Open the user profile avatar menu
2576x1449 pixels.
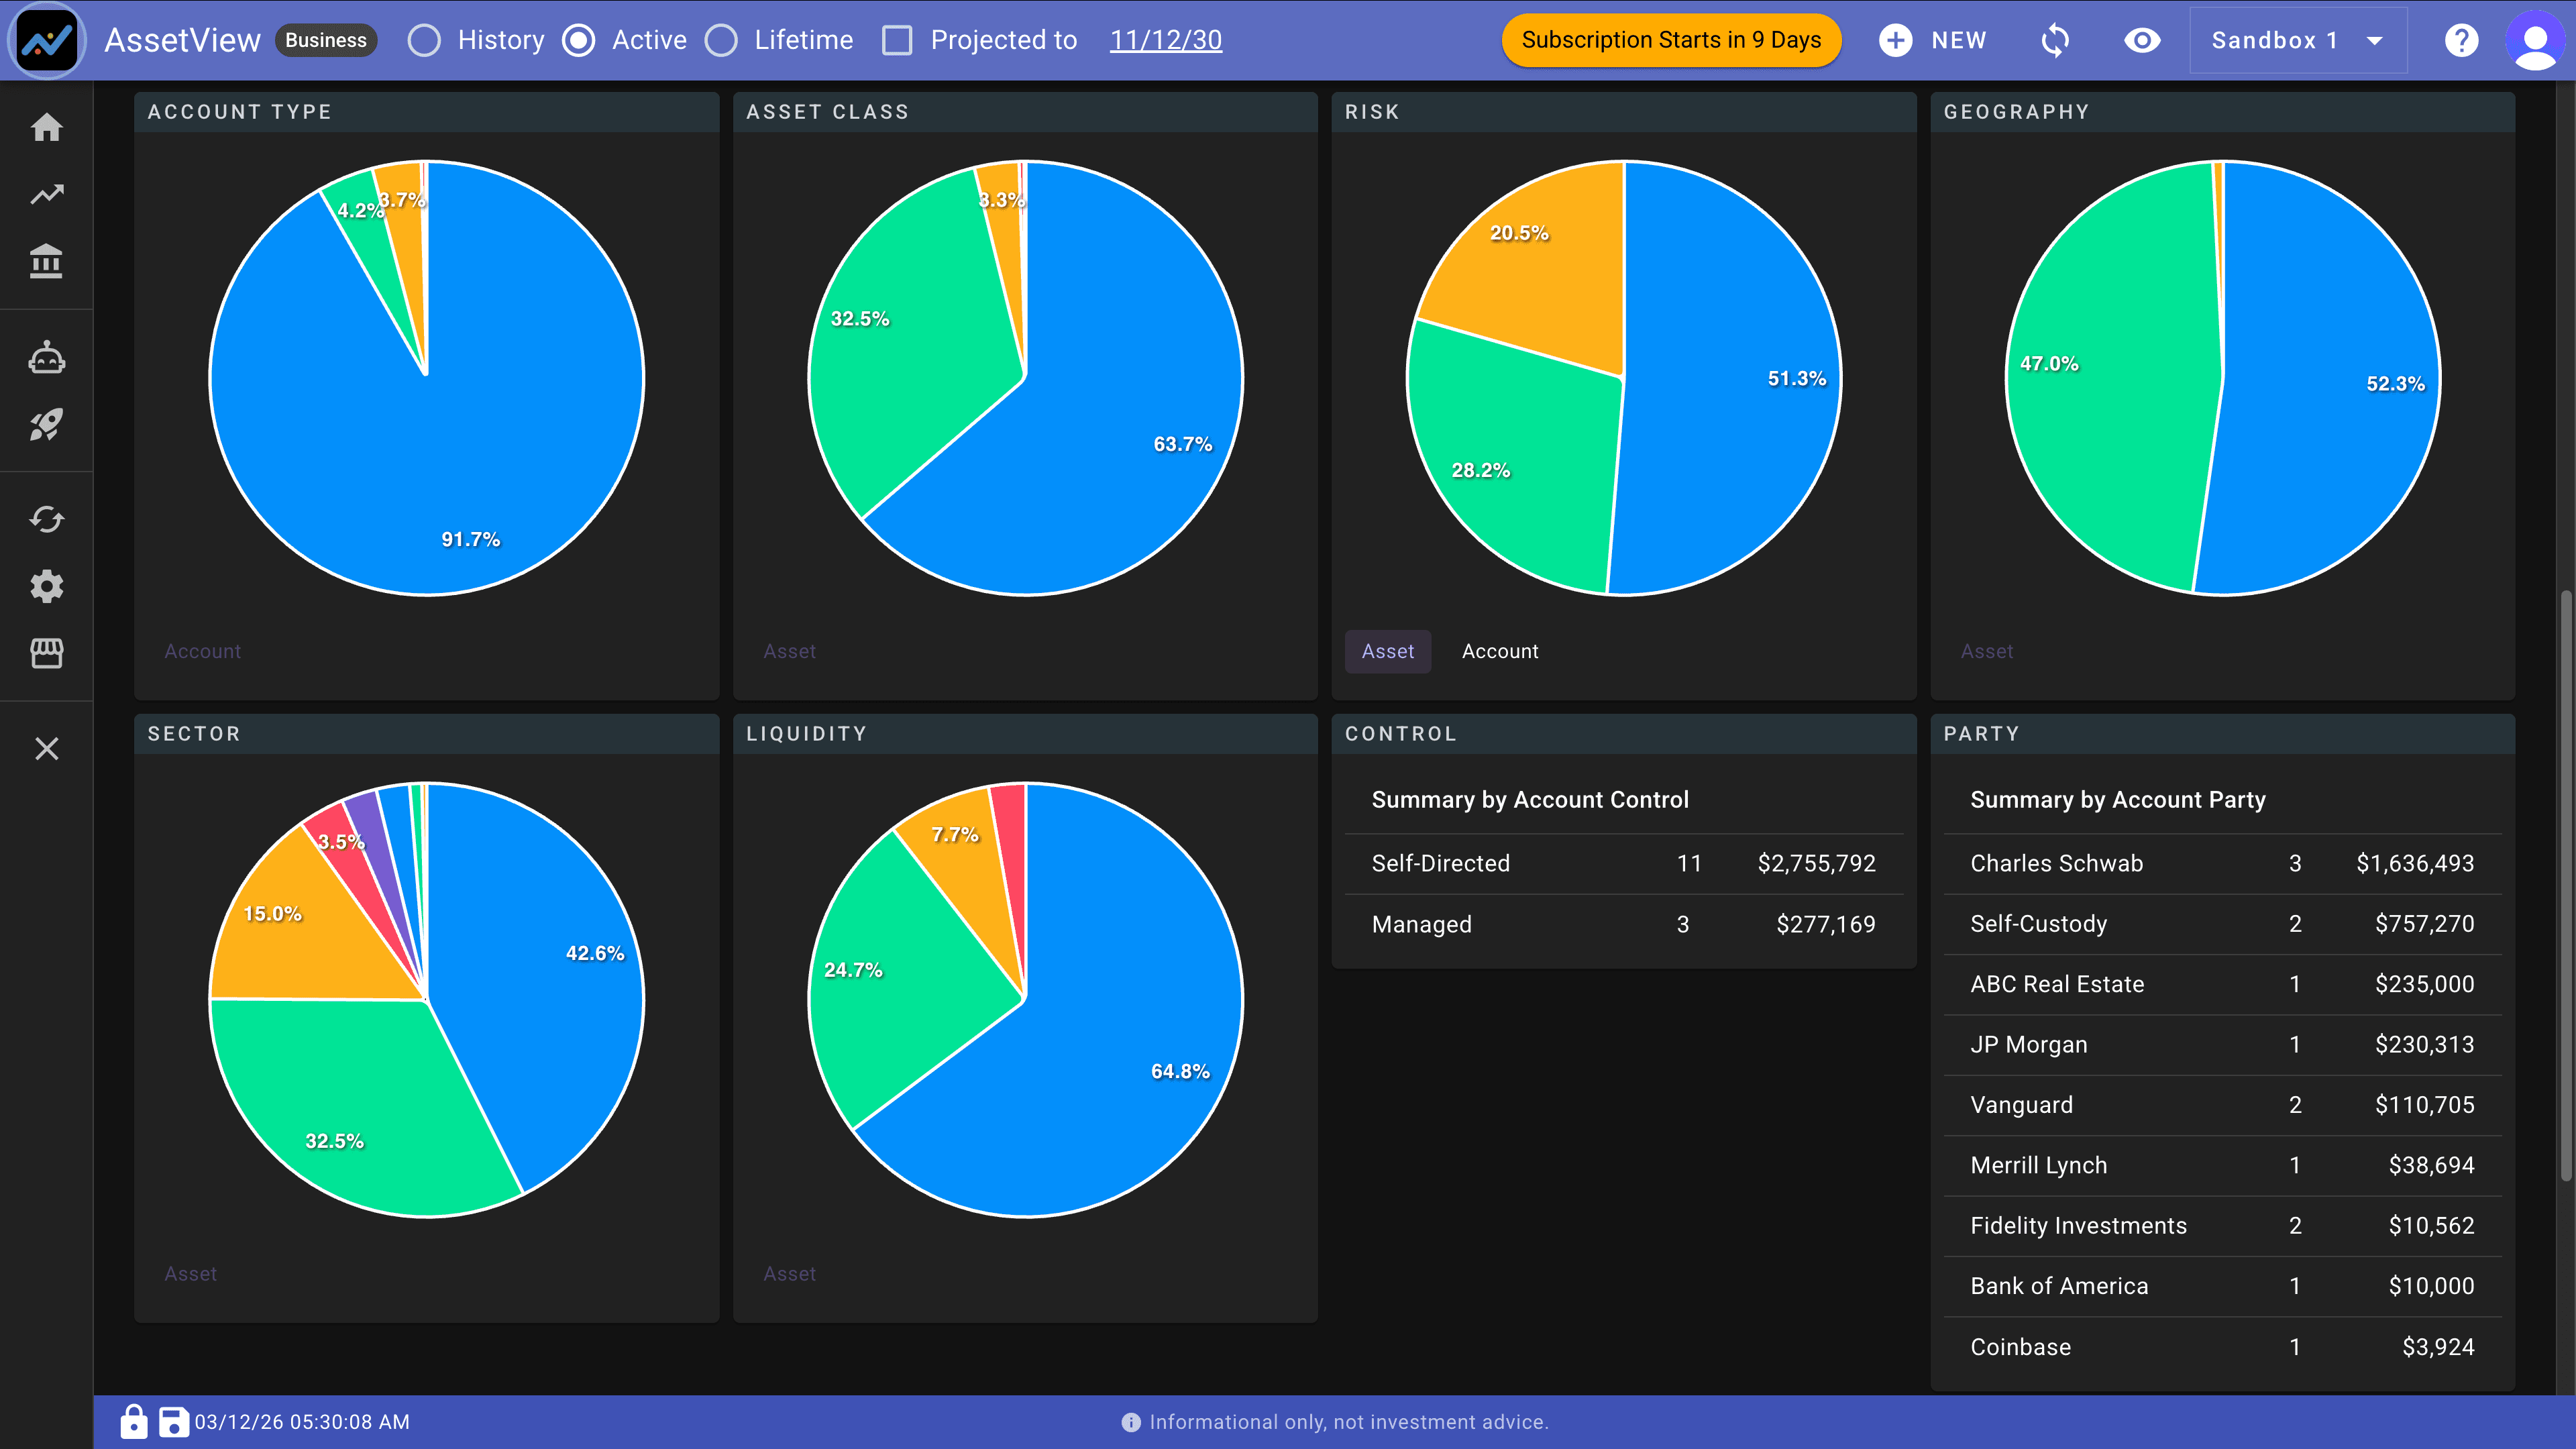pyautogui.click(x=2535, y=40)
